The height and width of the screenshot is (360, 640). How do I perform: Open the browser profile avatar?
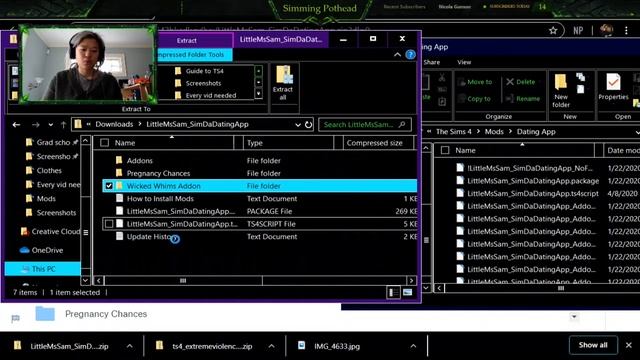click(606, 31)
